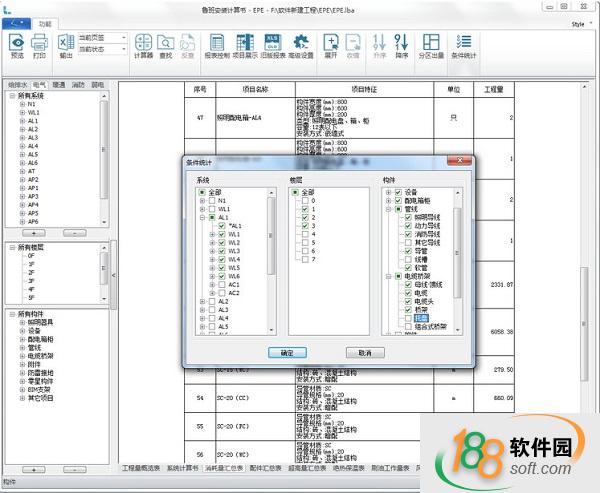Switch to the 暖通 discipline tab

59,85
